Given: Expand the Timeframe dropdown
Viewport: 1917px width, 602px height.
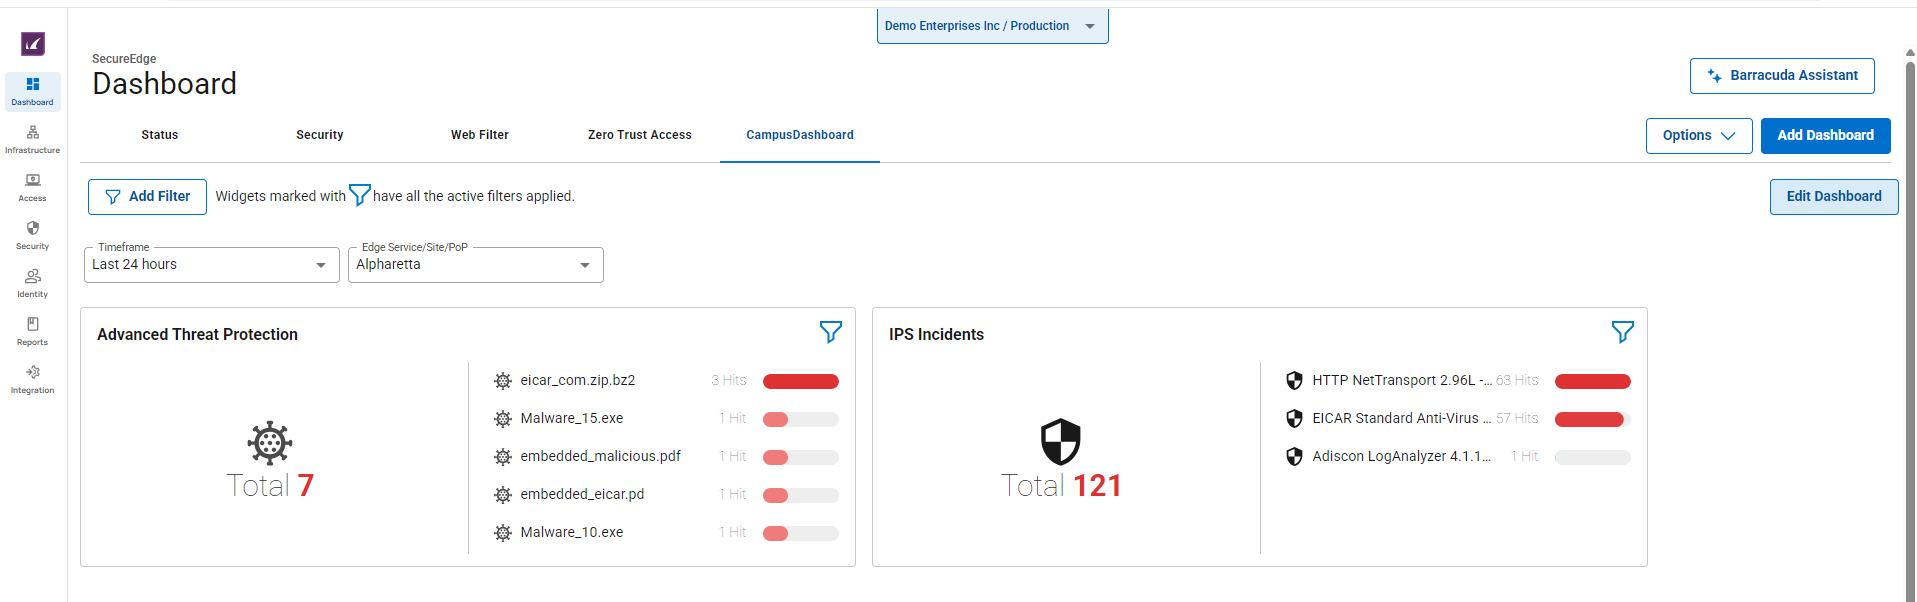Looking at the screenshot, I should (211, 265).
